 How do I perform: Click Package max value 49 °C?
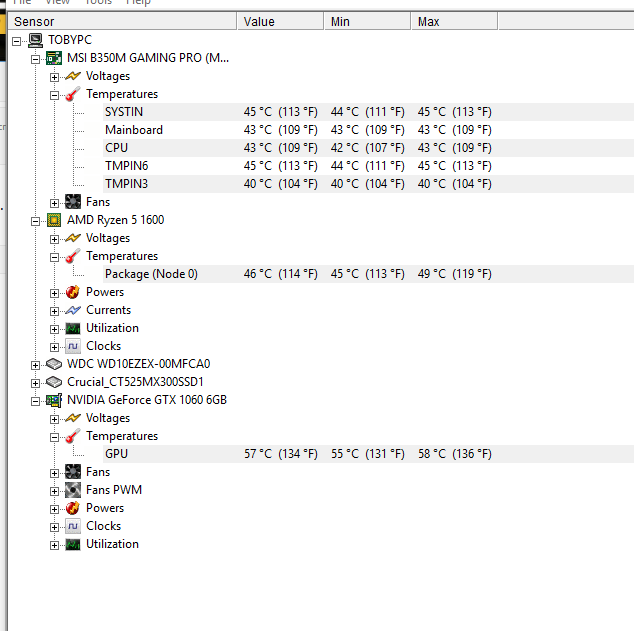coord(454,274)
